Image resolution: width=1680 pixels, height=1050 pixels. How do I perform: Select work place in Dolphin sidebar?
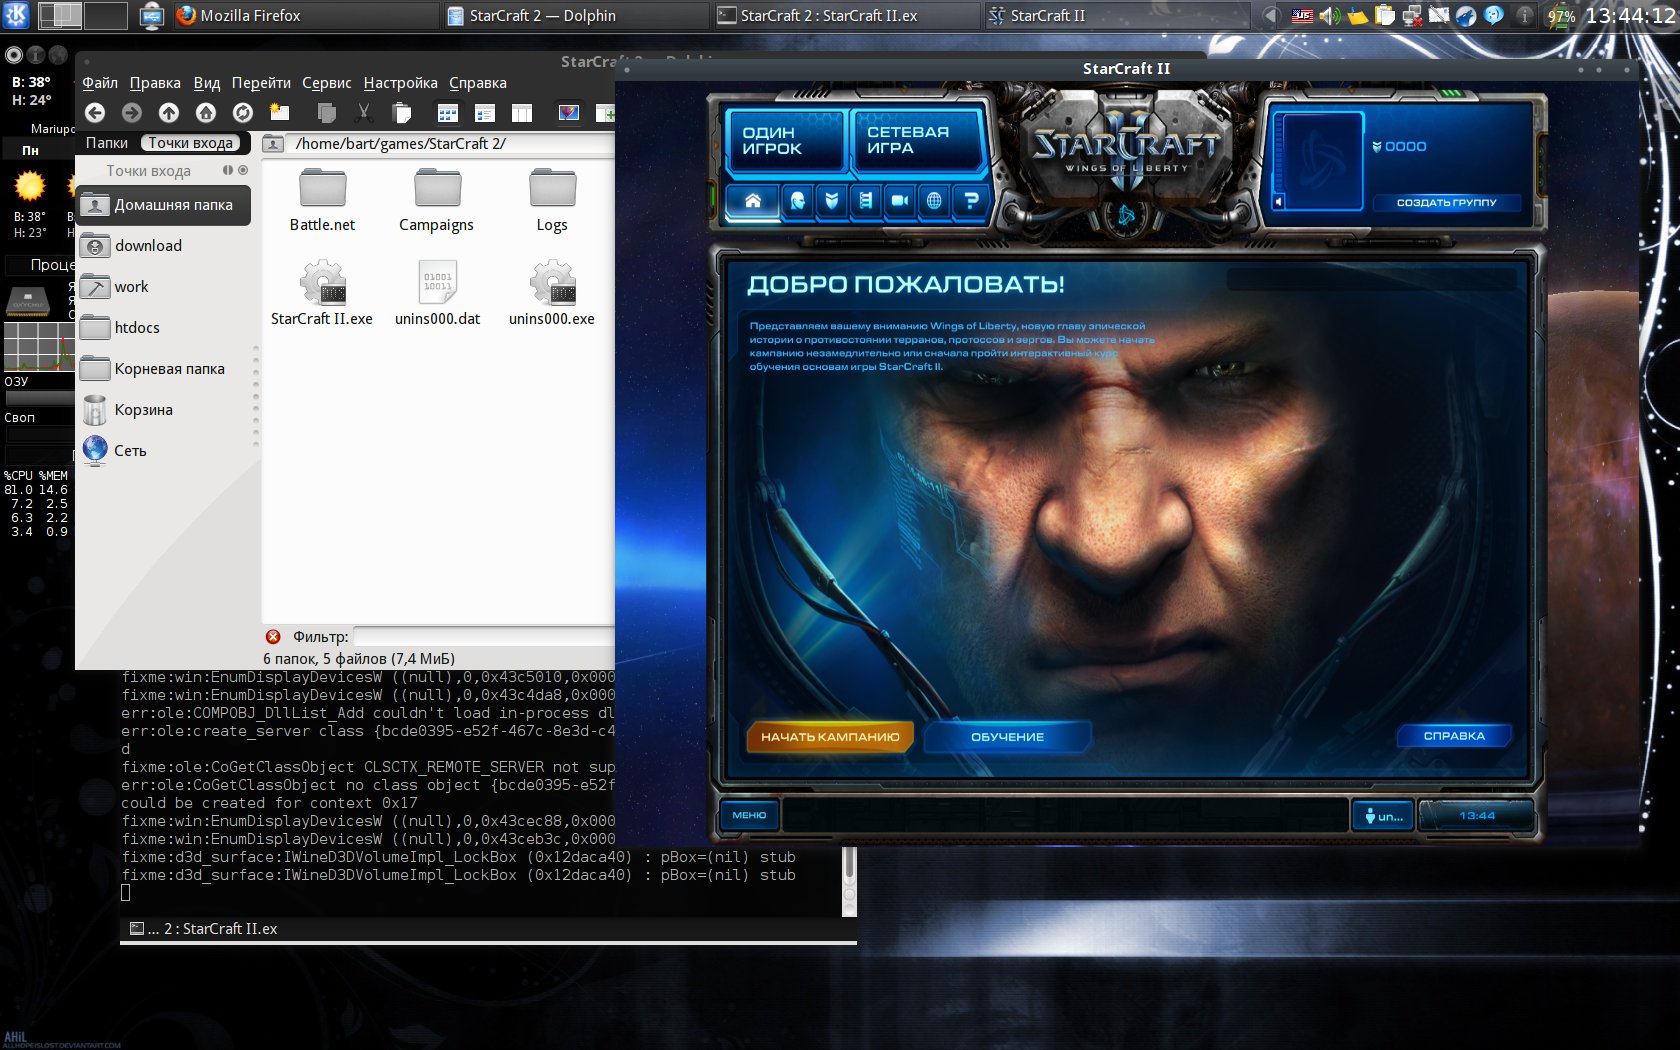164,287
